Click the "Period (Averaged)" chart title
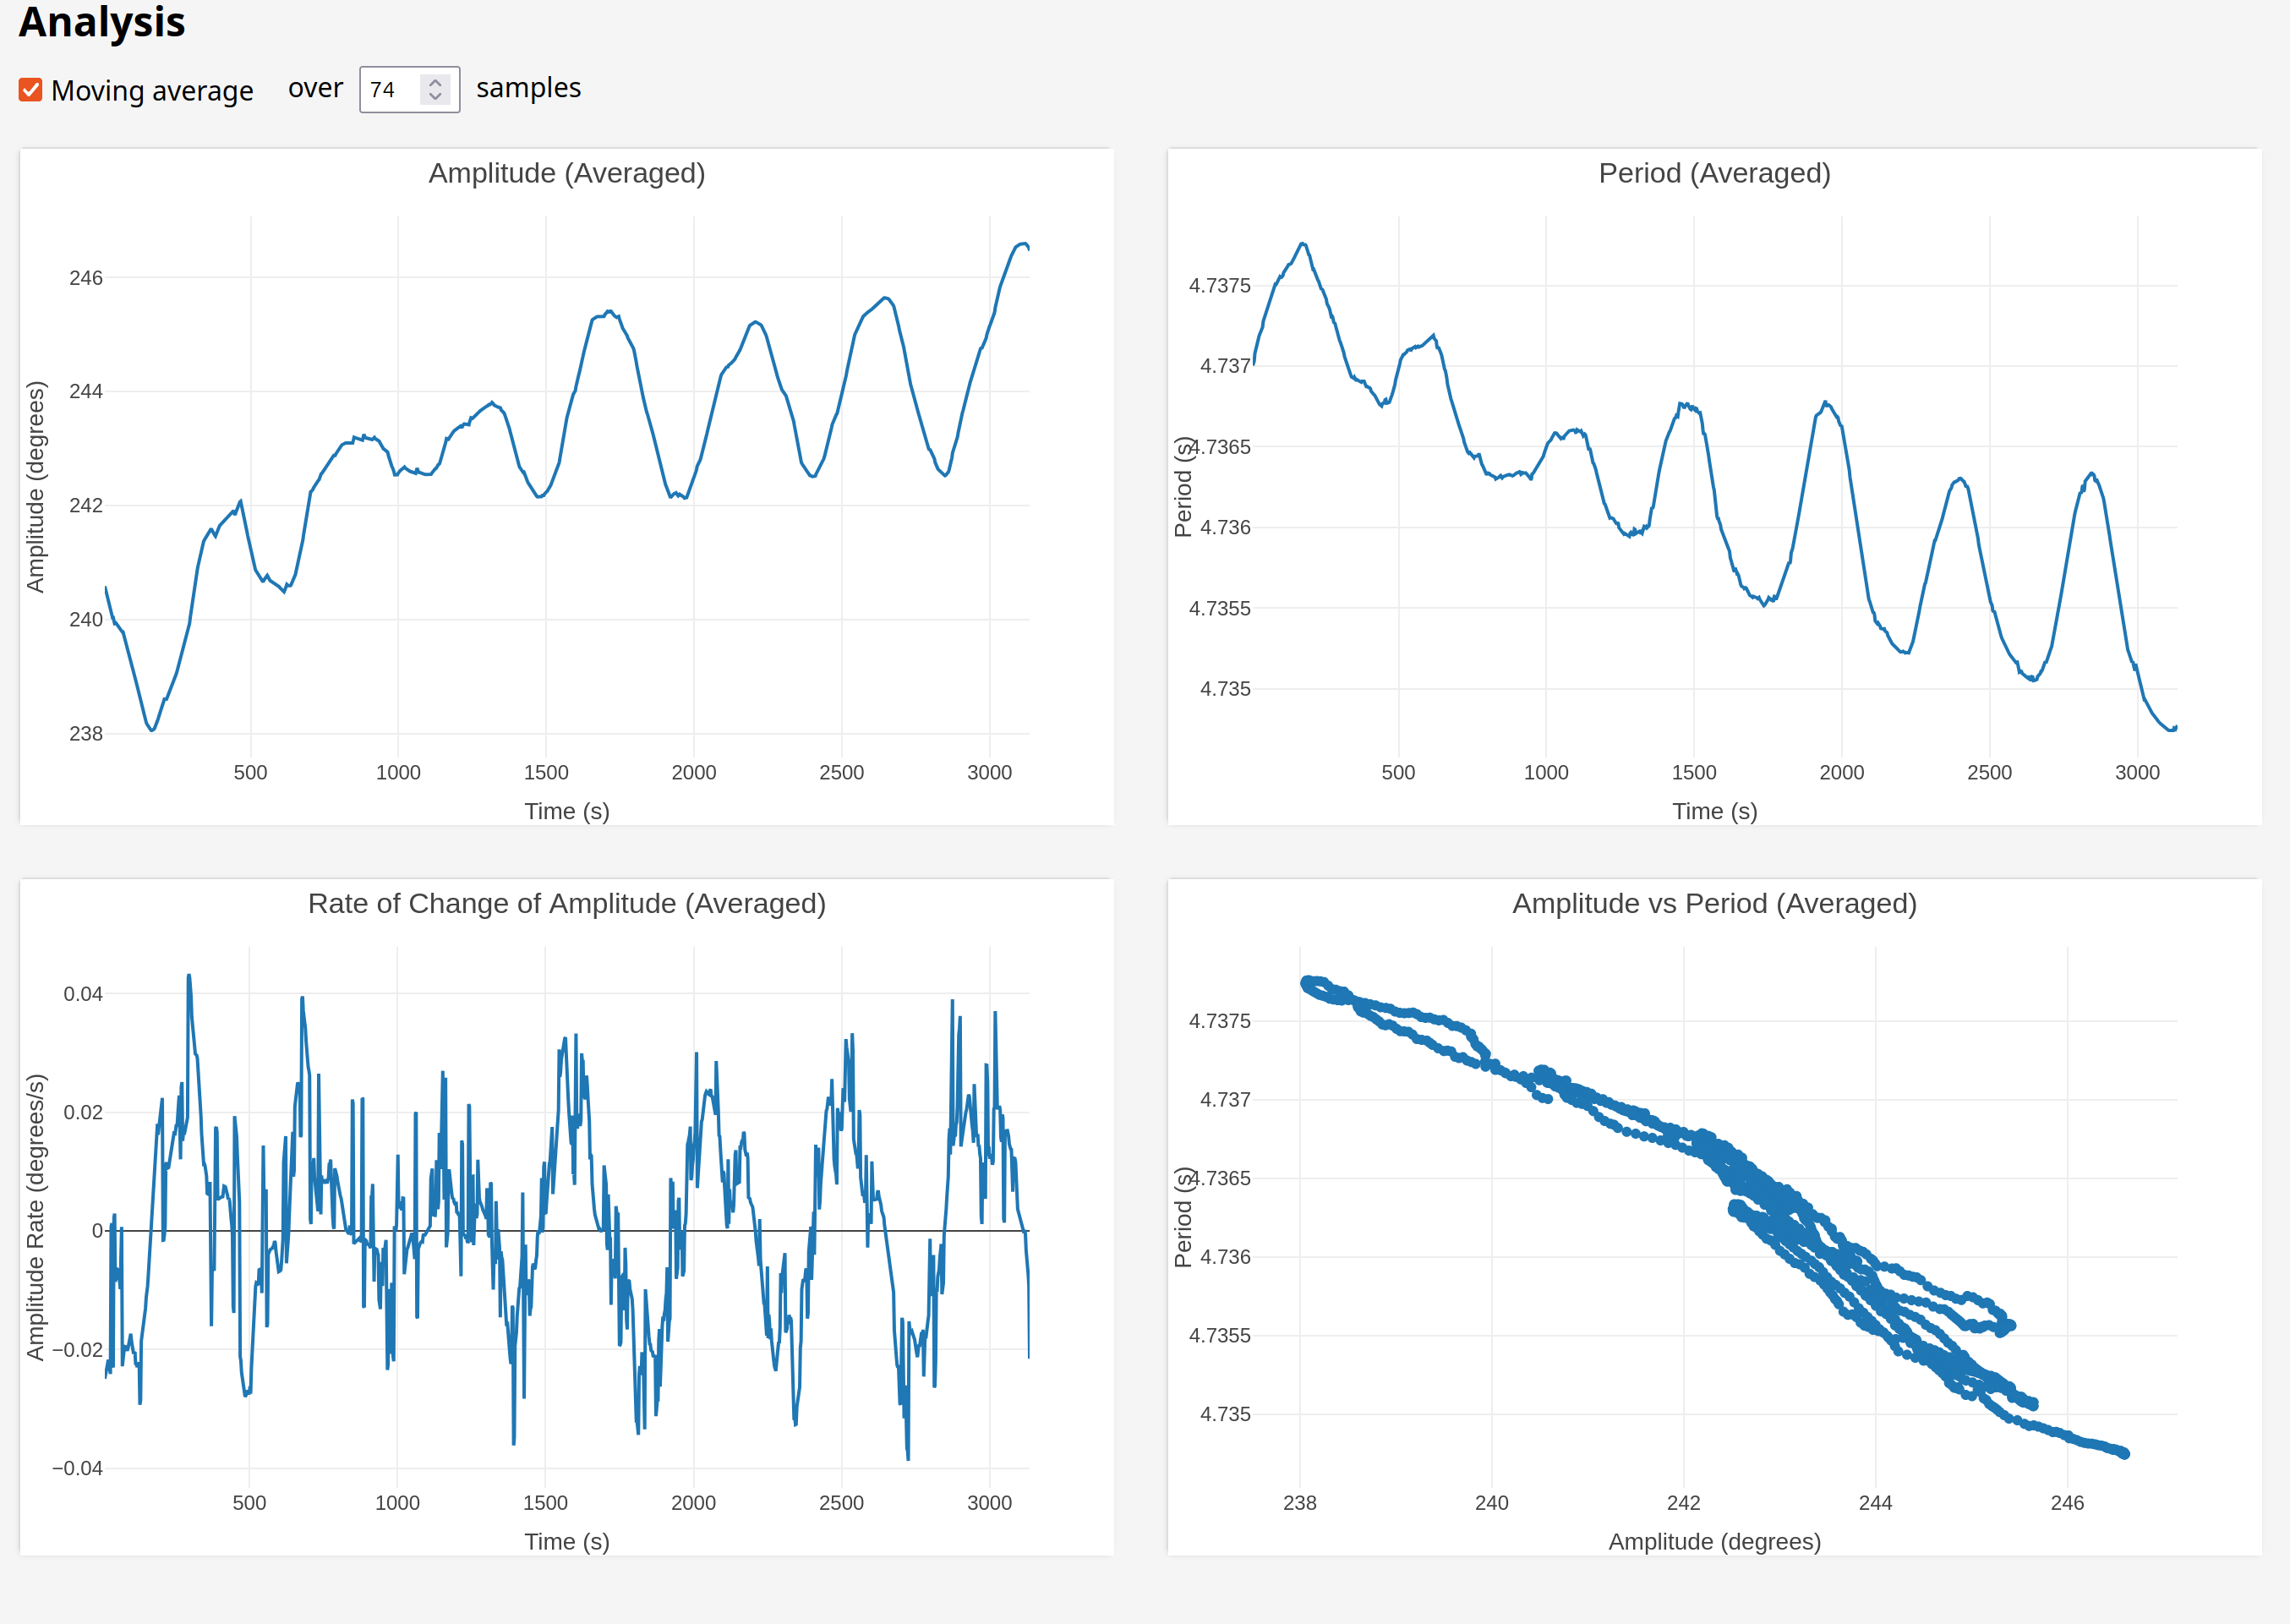 click(x=1714, y=173)
